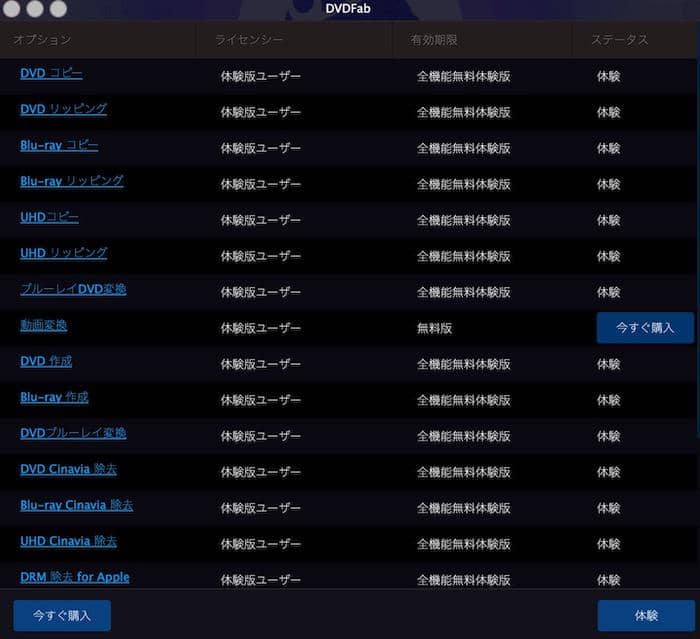Click the 動画変換 link
Viewport: 700px width, 639px height.
[43, 325]
